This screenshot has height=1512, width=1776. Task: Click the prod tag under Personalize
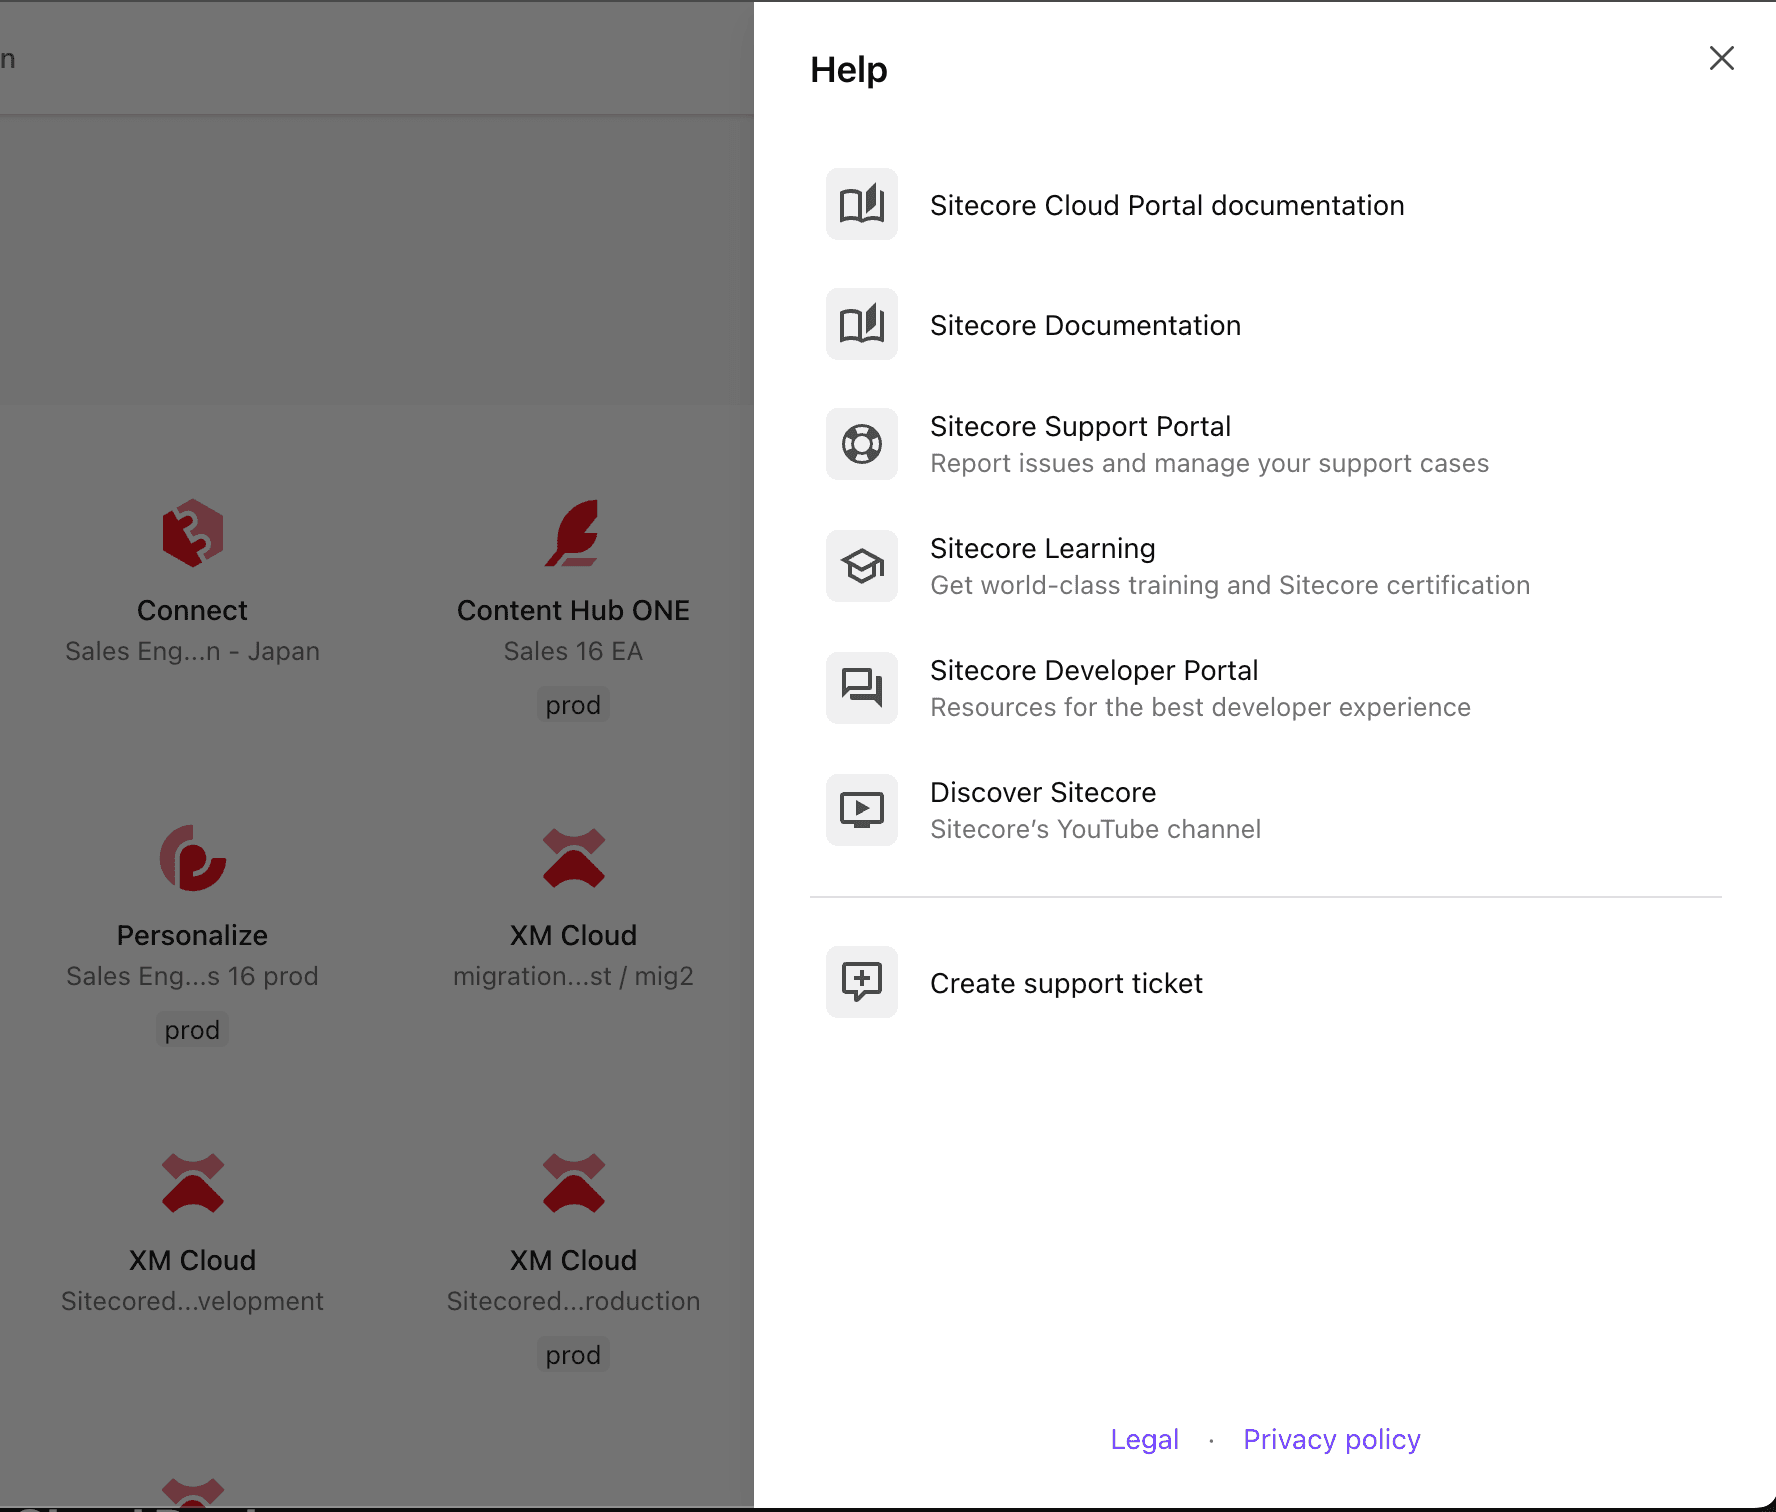point(192,1030)
